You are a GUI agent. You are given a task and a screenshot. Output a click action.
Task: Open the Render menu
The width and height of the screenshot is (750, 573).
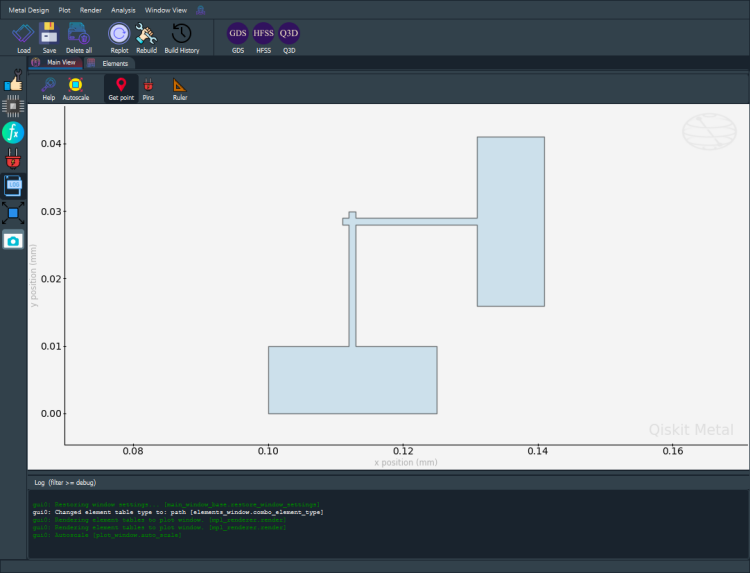tap(90, 10)
